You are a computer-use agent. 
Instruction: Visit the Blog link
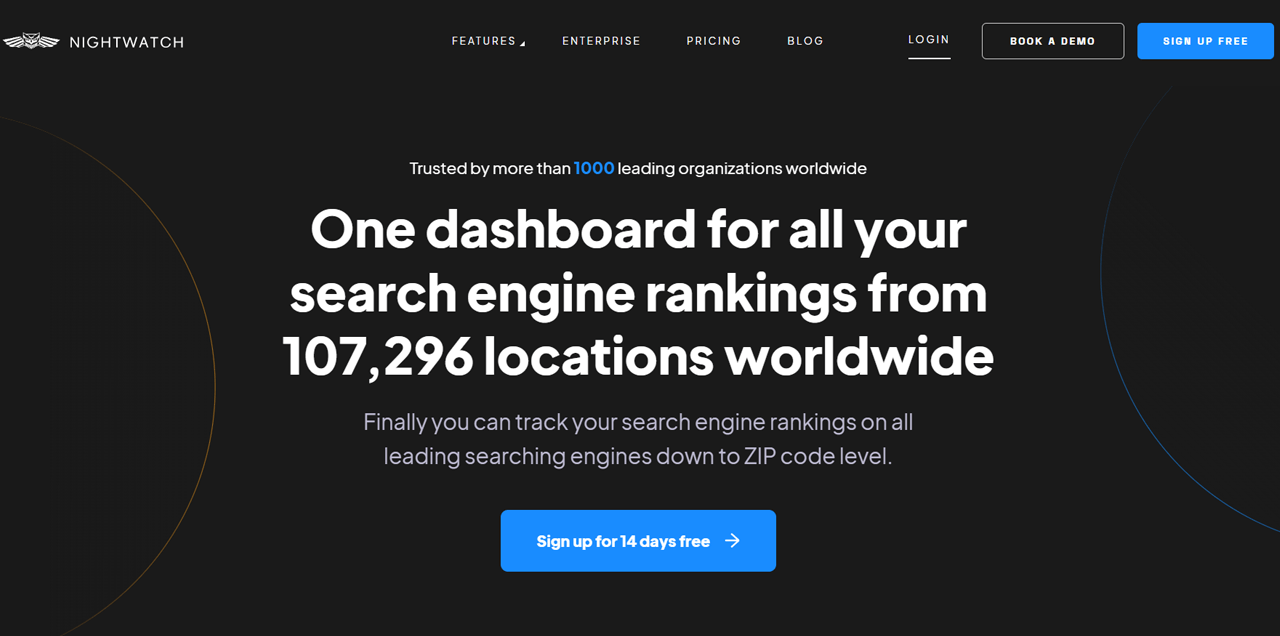click(x=805, y=41)
